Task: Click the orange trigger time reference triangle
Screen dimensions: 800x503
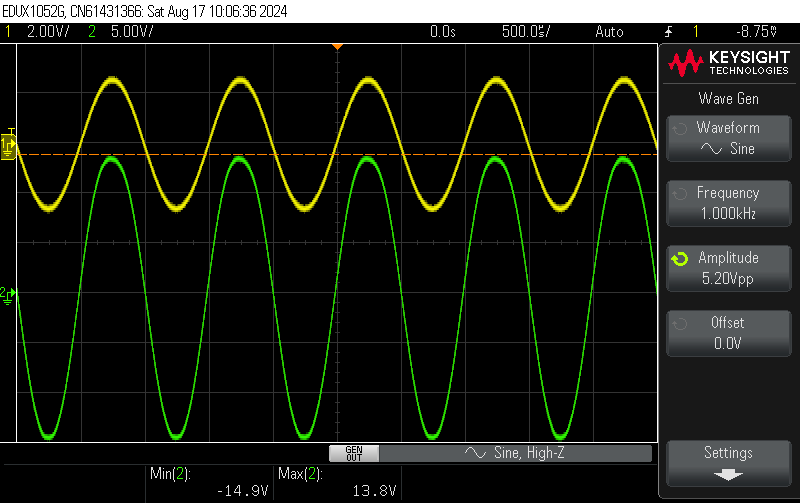Action: [x=338, y=47]
